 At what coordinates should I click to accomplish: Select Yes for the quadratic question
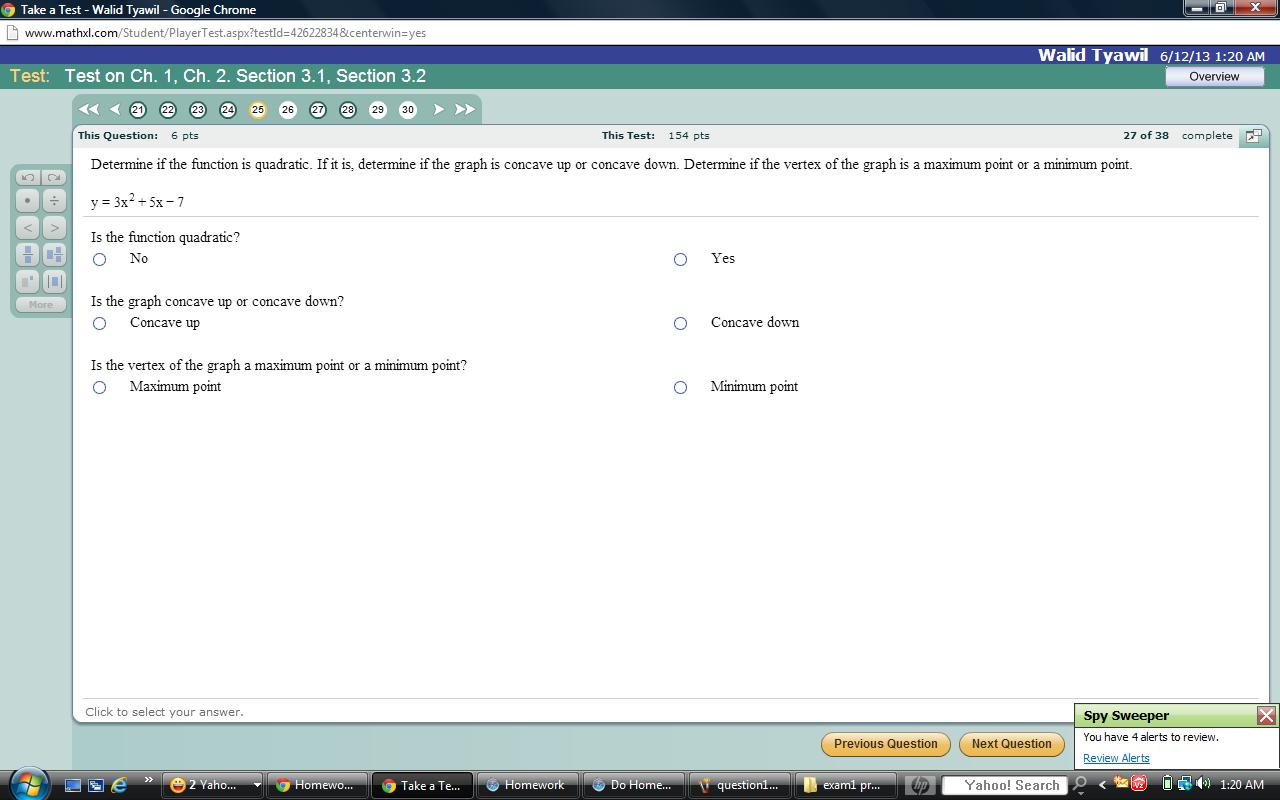coord(680,259)
